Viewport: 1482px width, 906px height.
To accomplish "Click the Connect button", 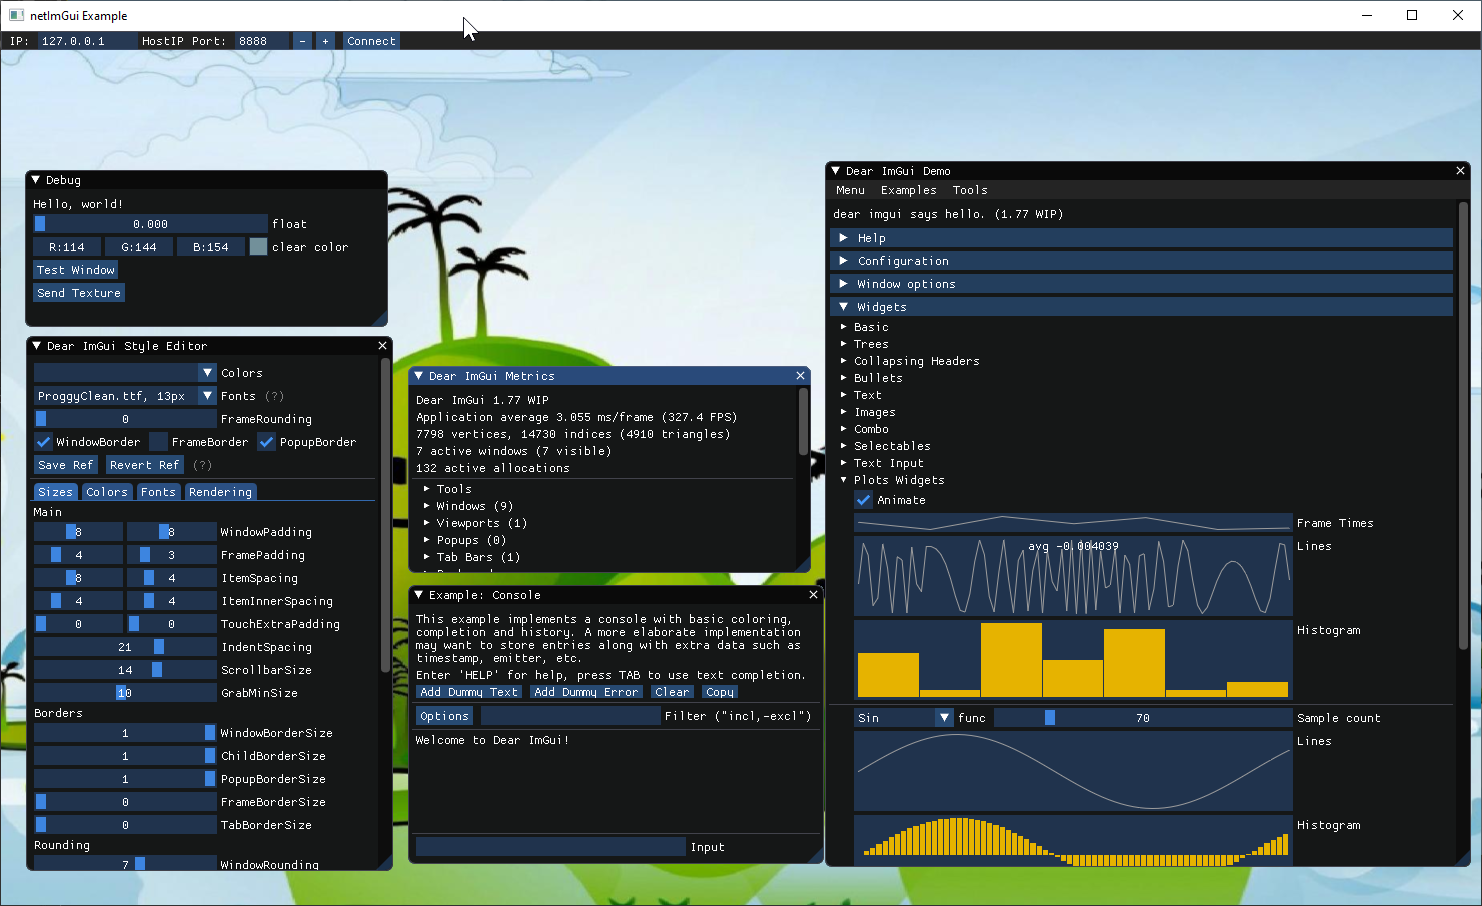I will (371, 41).
